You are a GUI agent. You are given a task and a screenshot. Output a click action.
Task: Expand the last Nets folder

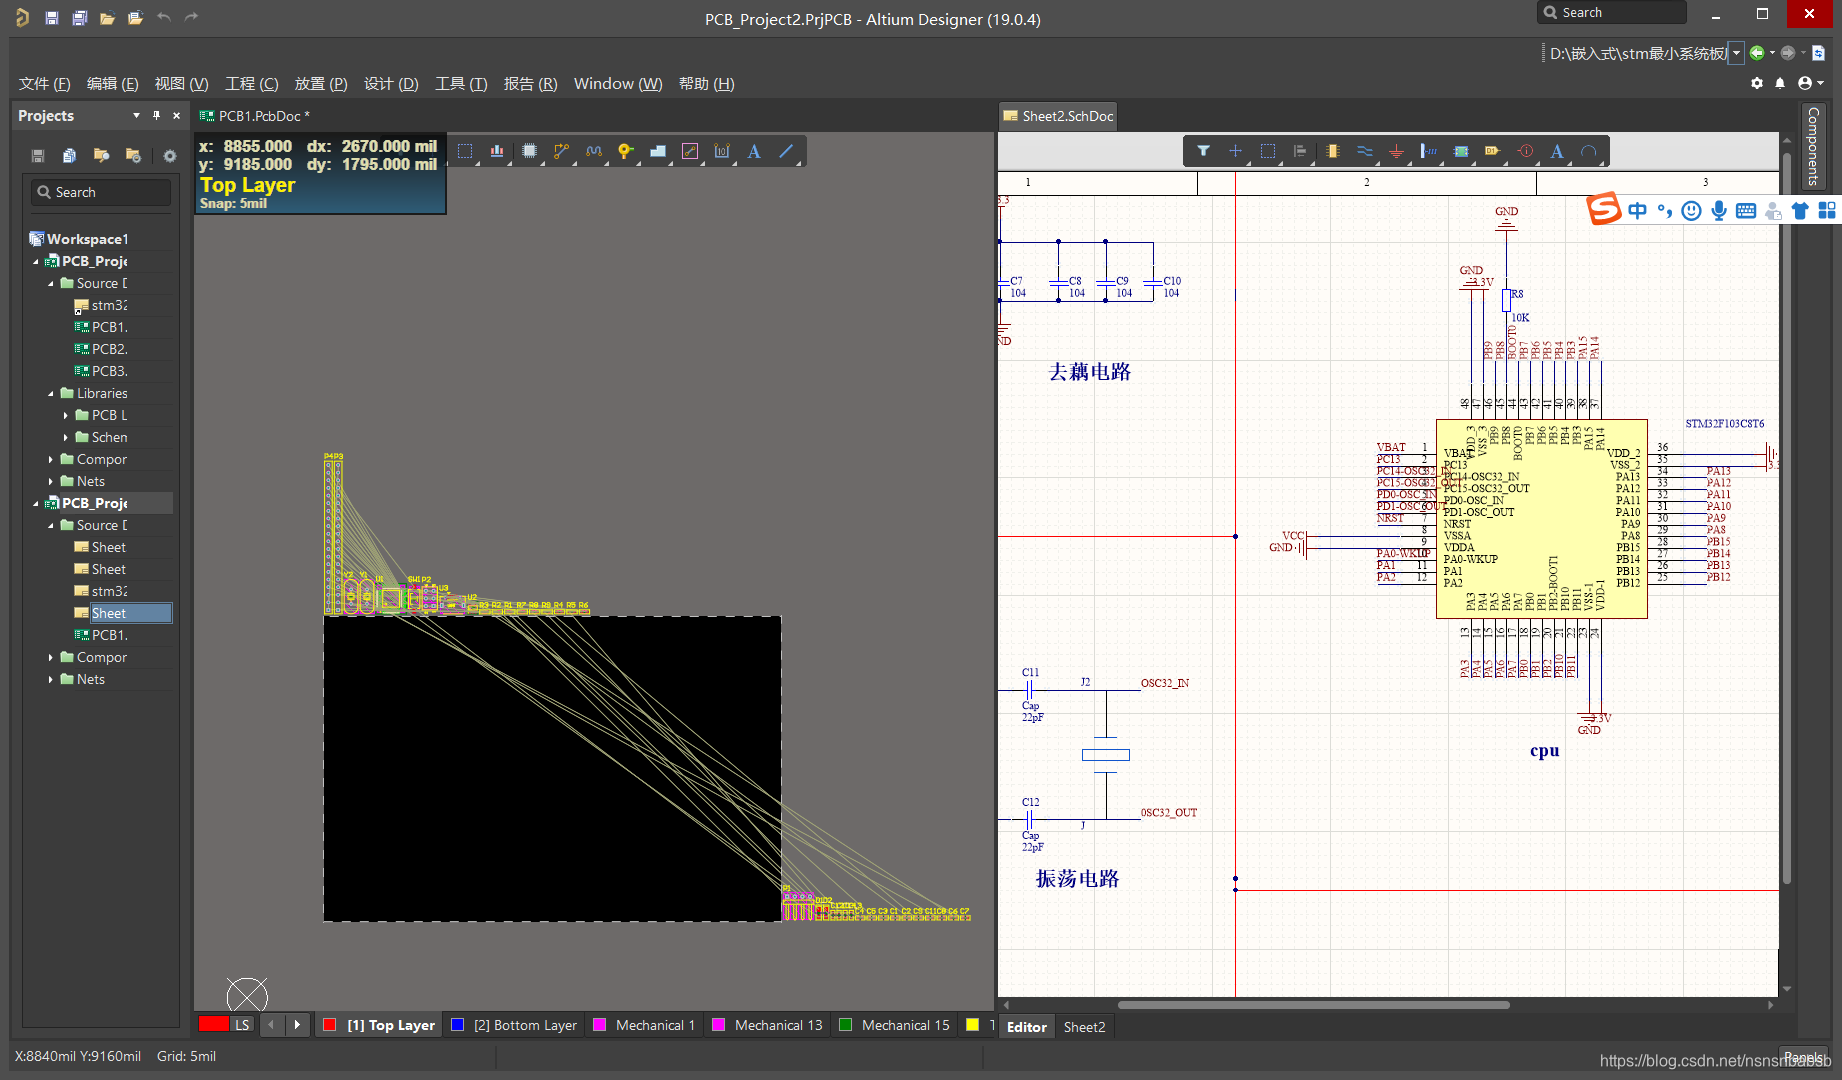pos(52,679)
